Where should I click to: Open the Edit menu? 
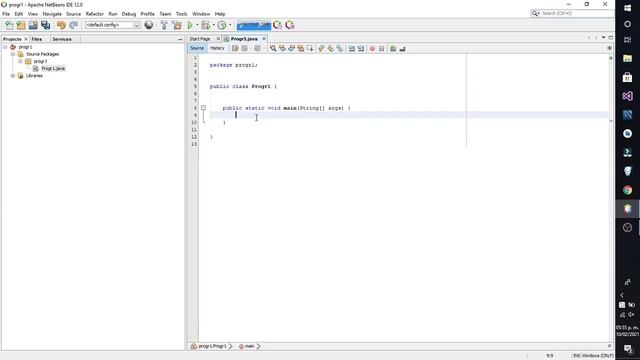pos(19,14)
